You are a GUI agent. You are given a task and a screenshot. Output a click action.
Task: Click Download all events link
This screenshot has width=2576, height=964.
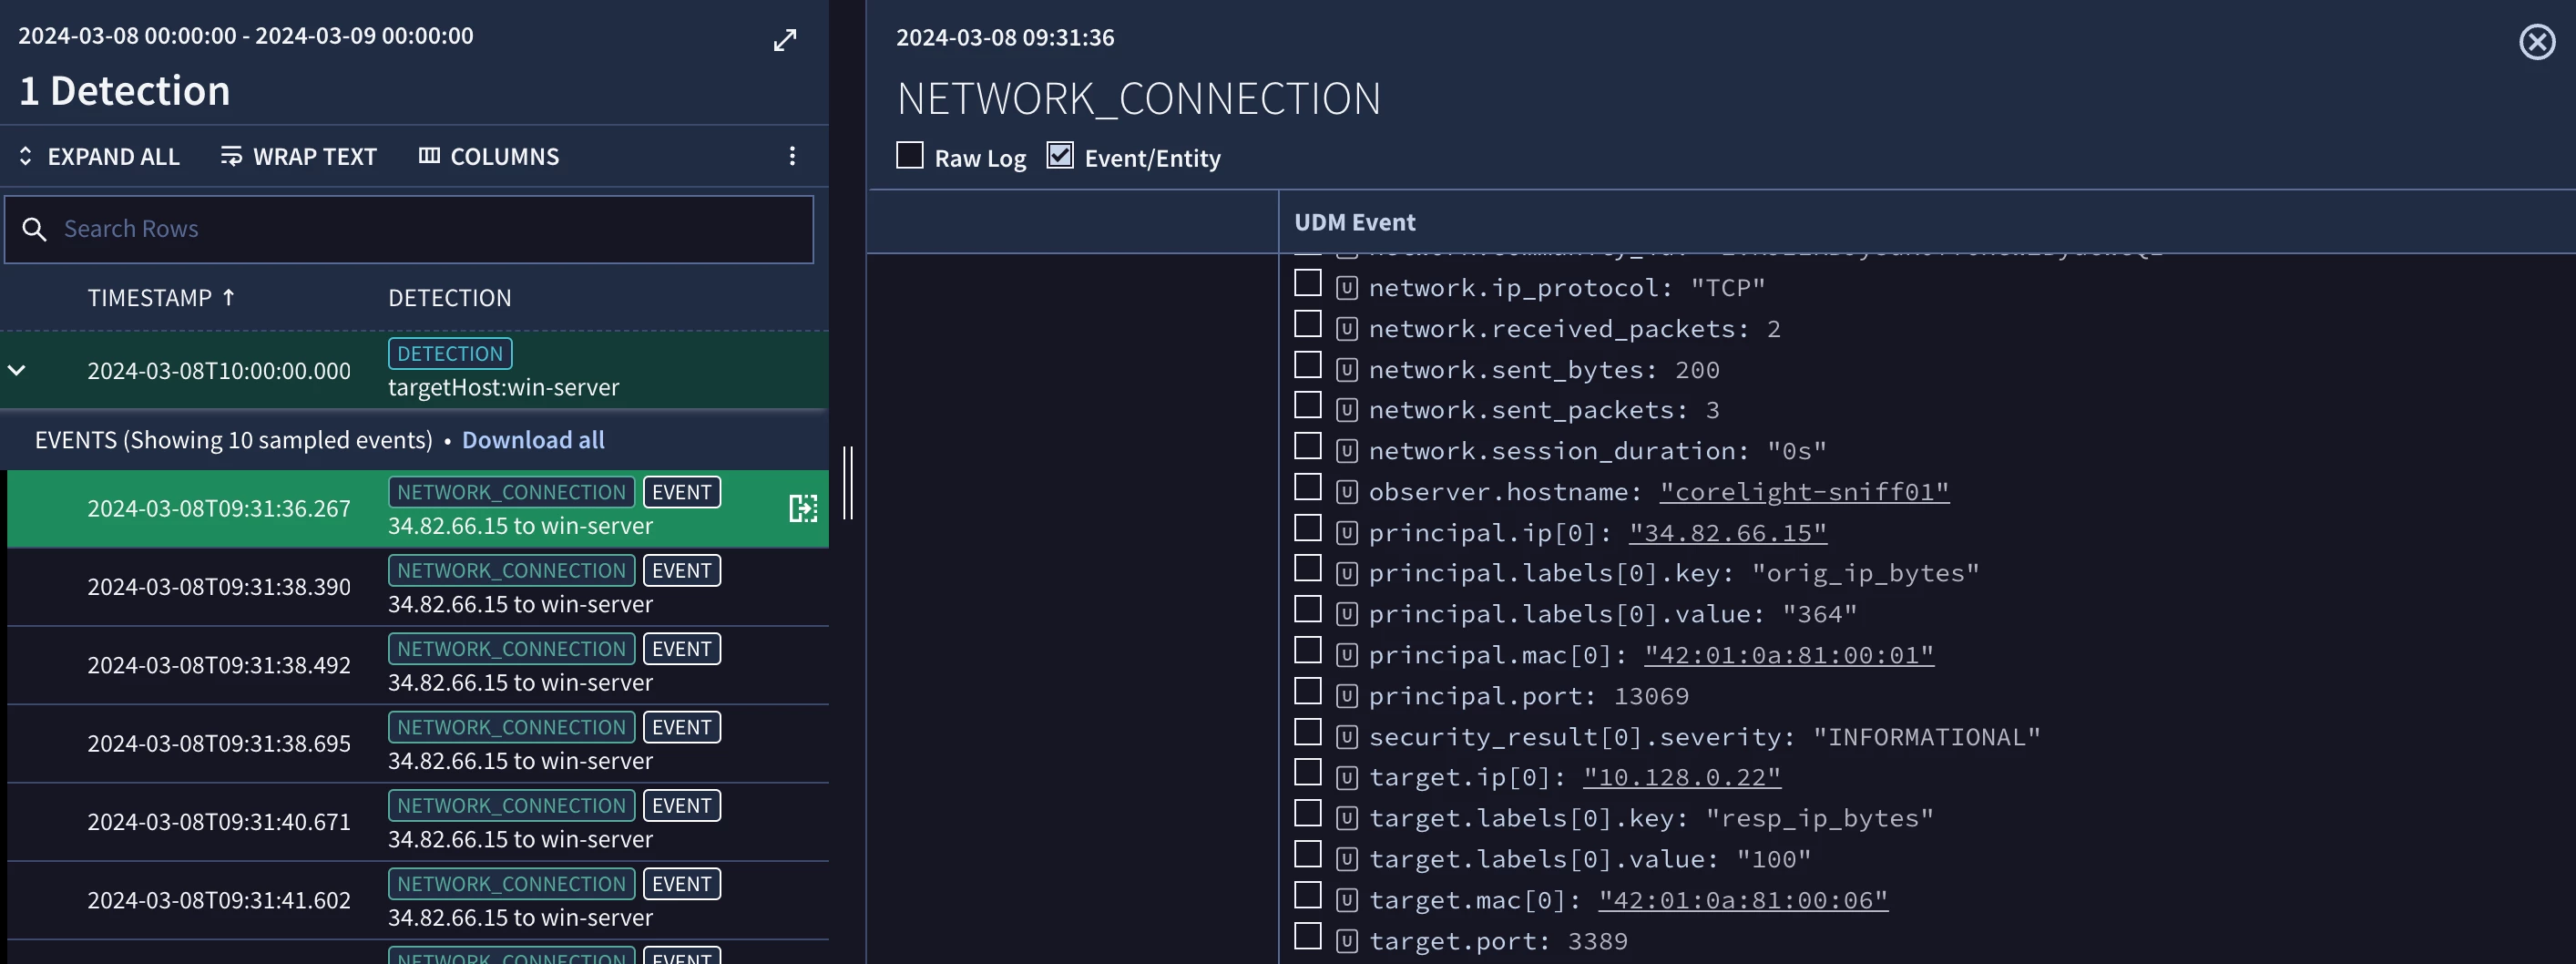pyautogui.click(x=533, y=440)
